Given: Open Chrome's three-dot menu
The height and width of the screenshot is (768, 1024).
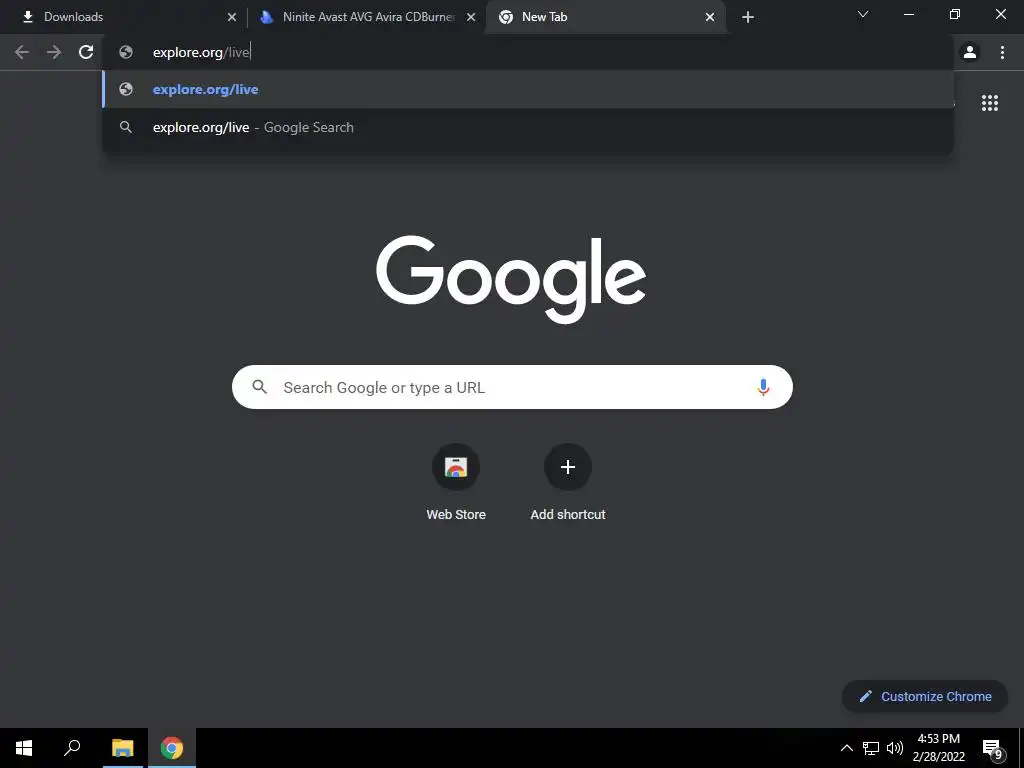Looking at the screenshot, I should pos(1002,52).
